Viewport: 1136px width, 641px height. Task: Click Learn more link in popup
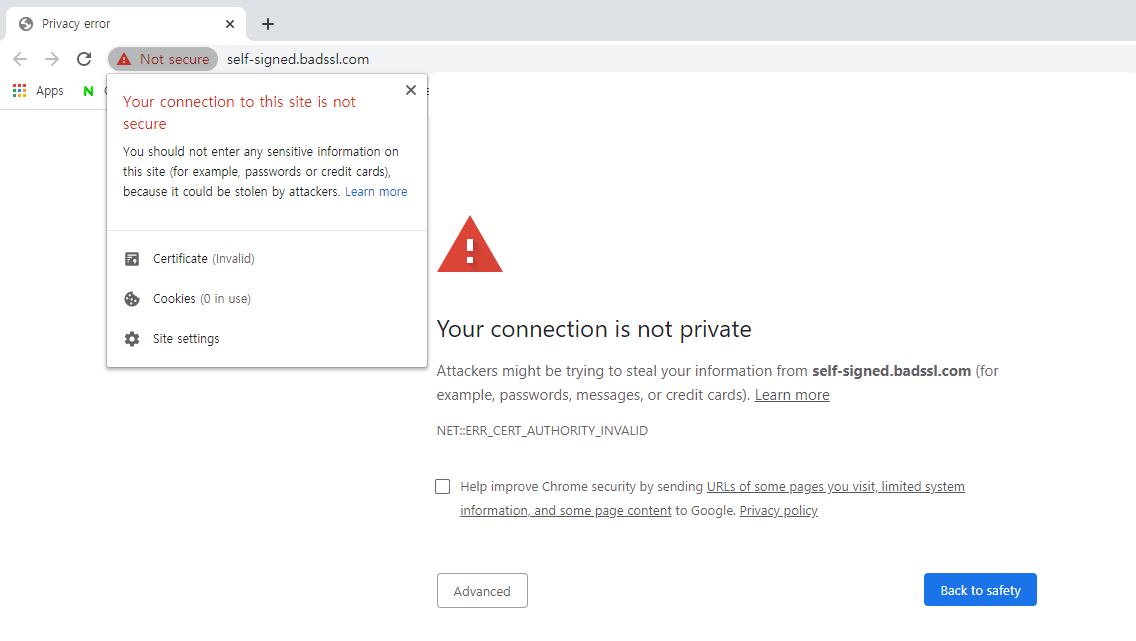pyautogui.click(x=376, y=192)
